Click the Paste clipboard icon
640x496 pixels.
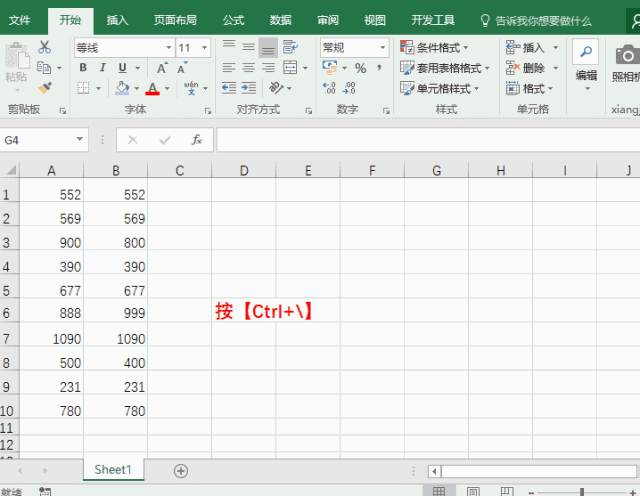[17, 56]
